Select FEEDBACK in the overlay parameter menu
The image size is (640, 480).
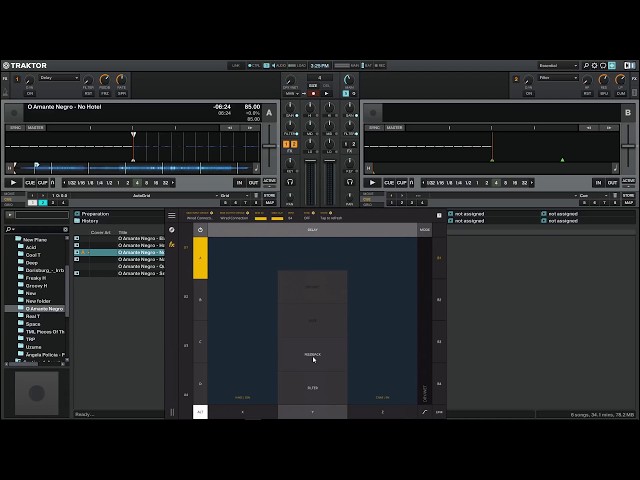point(313,354)
